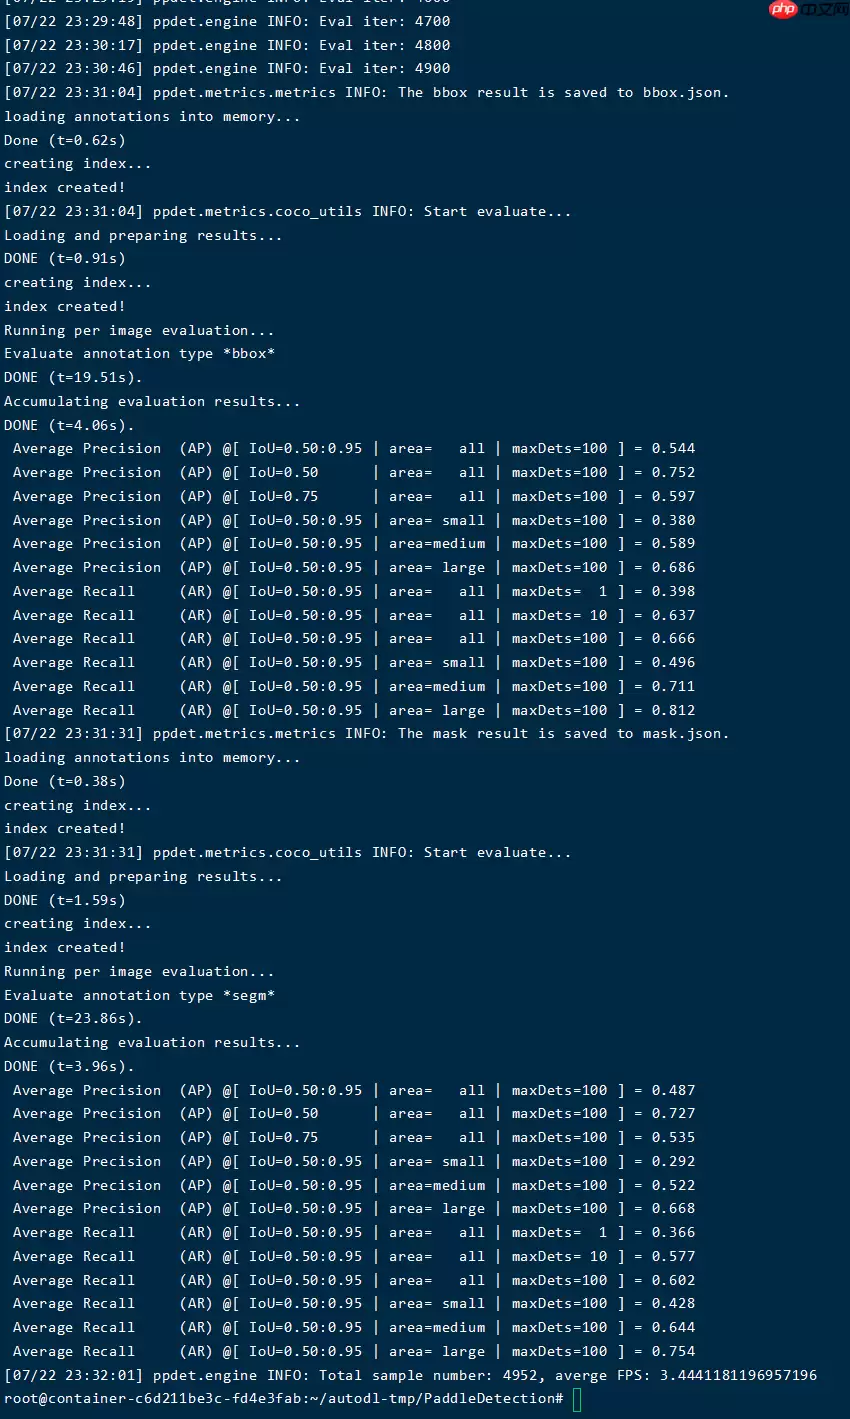The width and height of the screenshot is (850, 1419).
Task: Select the "Eval iter: 4700" log line
Action: point(227,21)
